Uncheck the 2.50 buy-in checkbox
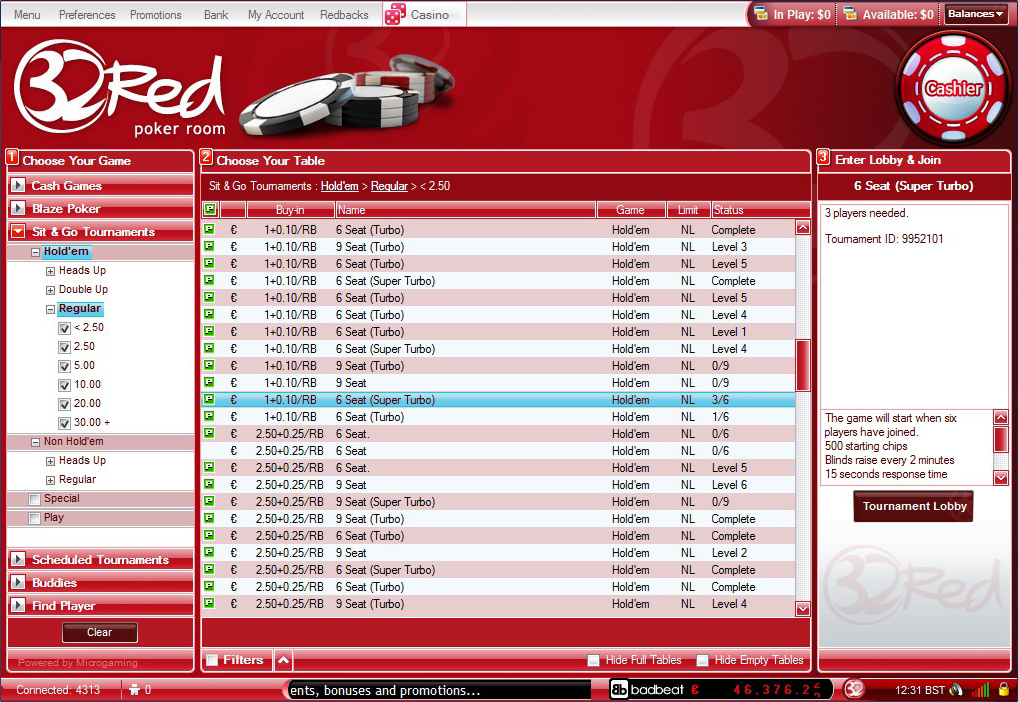Viewport: 1018px width, 702px height. (x=64, y=347)
